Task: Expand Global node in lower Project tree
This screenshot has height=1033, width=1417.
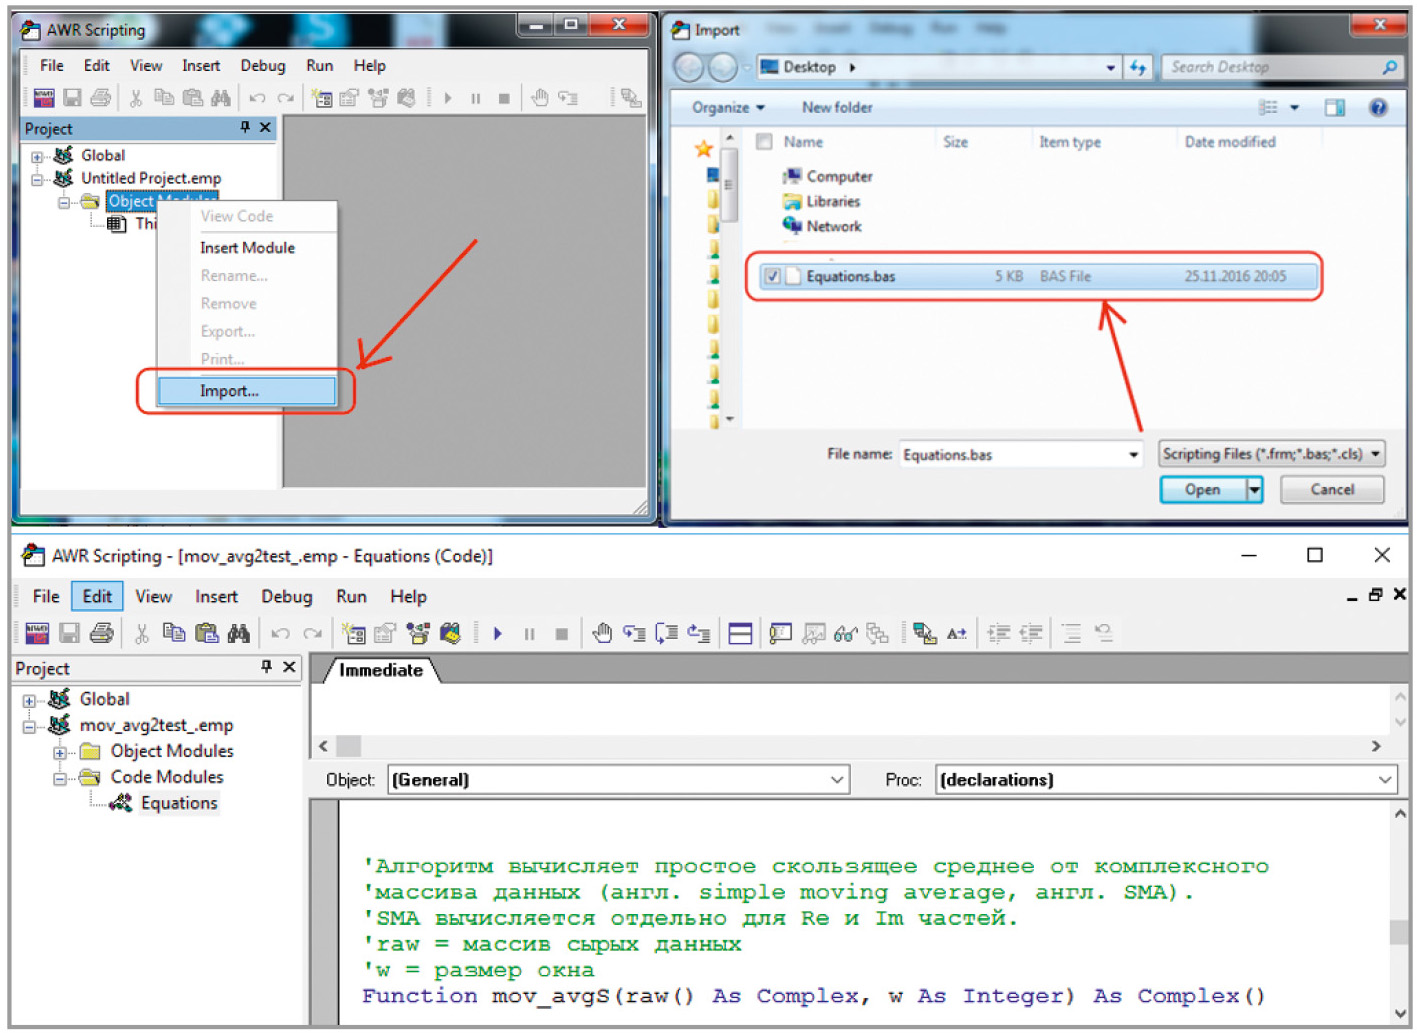Action: 29,700
